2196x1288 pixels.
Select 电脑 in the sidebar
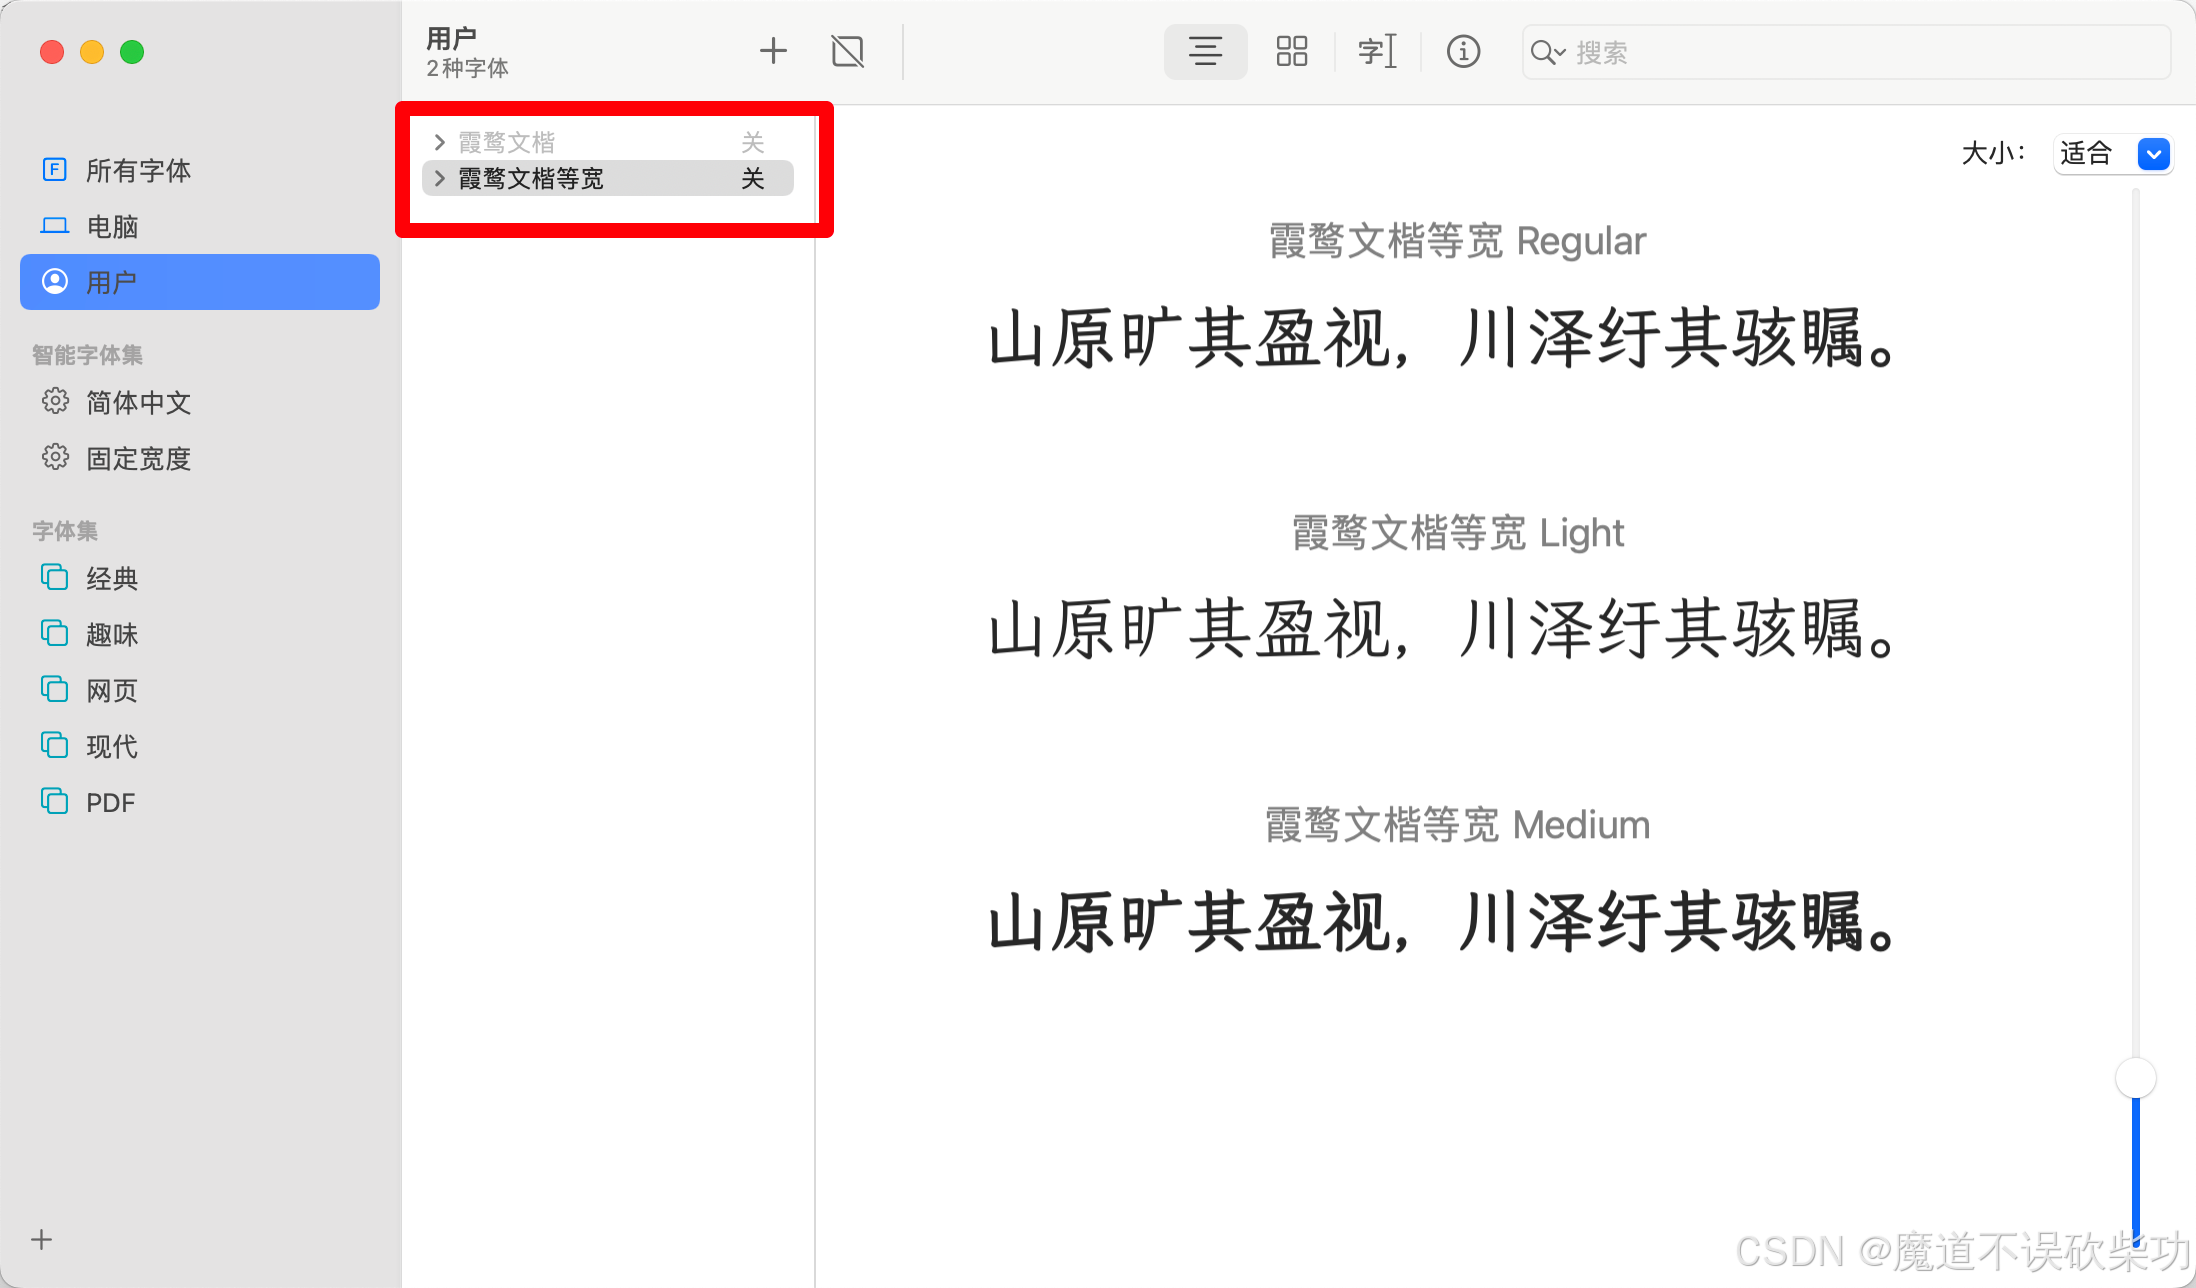pyautogui.click(x=112, y=226)
